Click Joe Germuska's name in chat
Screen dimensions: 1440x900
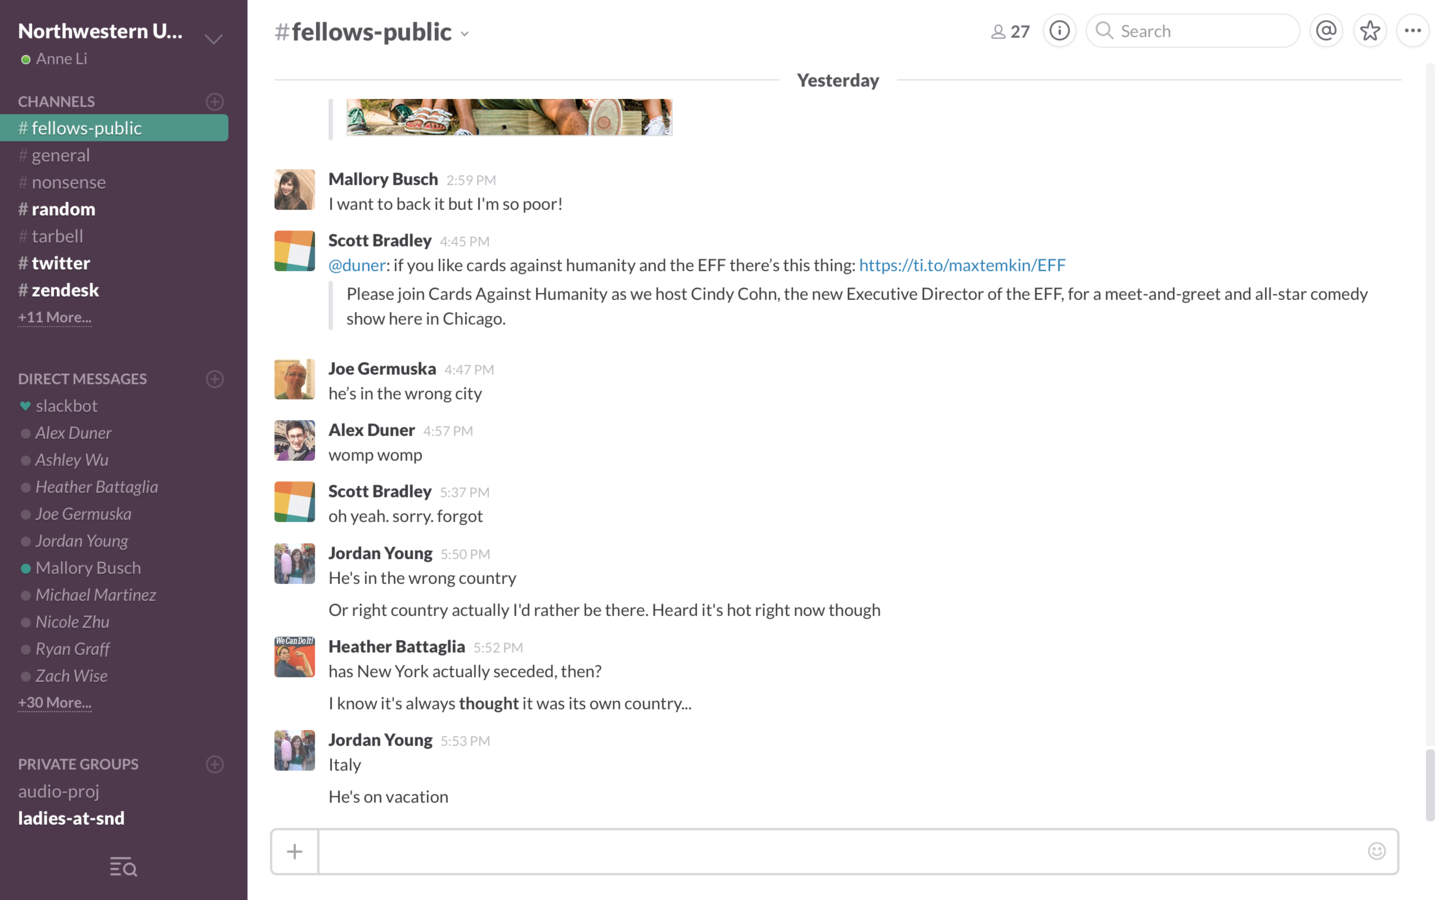pos(382,369)
